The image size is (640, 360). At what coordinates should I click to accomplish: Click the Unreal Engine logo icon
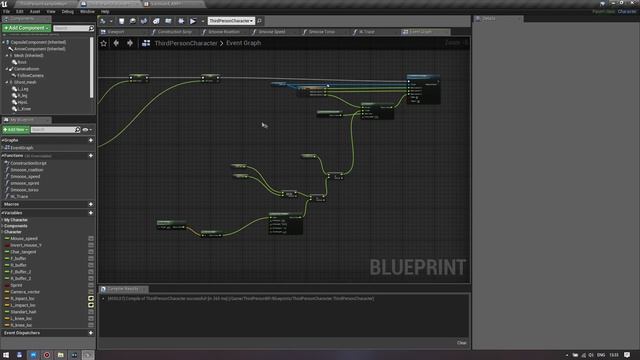point(4,4)
